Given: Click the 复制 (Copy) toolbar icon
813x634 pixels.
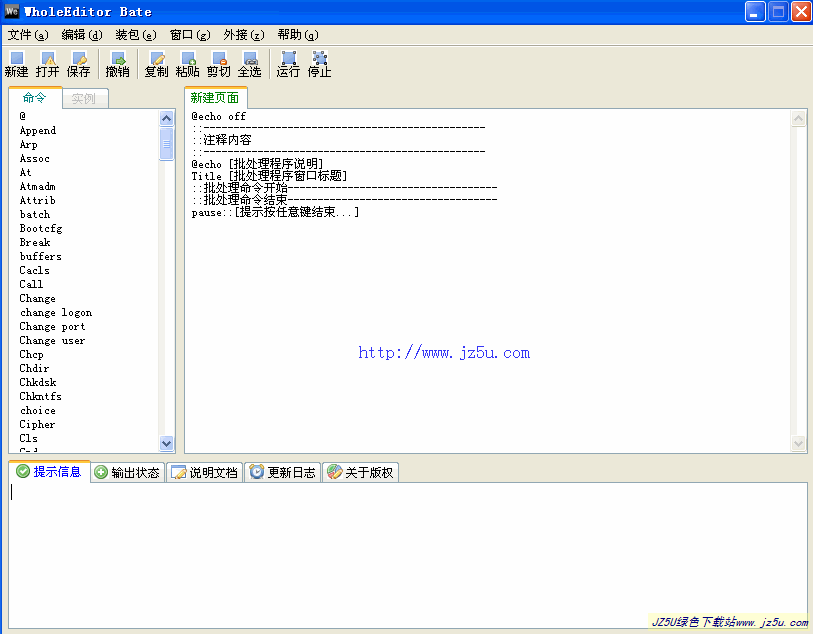Looking at the screenshot, I should point(156,64).
